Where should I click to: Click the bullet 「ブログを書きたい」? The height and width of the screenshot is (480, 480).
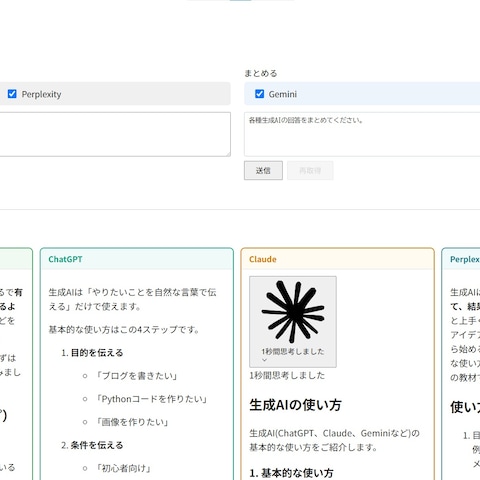coord(136,376)
